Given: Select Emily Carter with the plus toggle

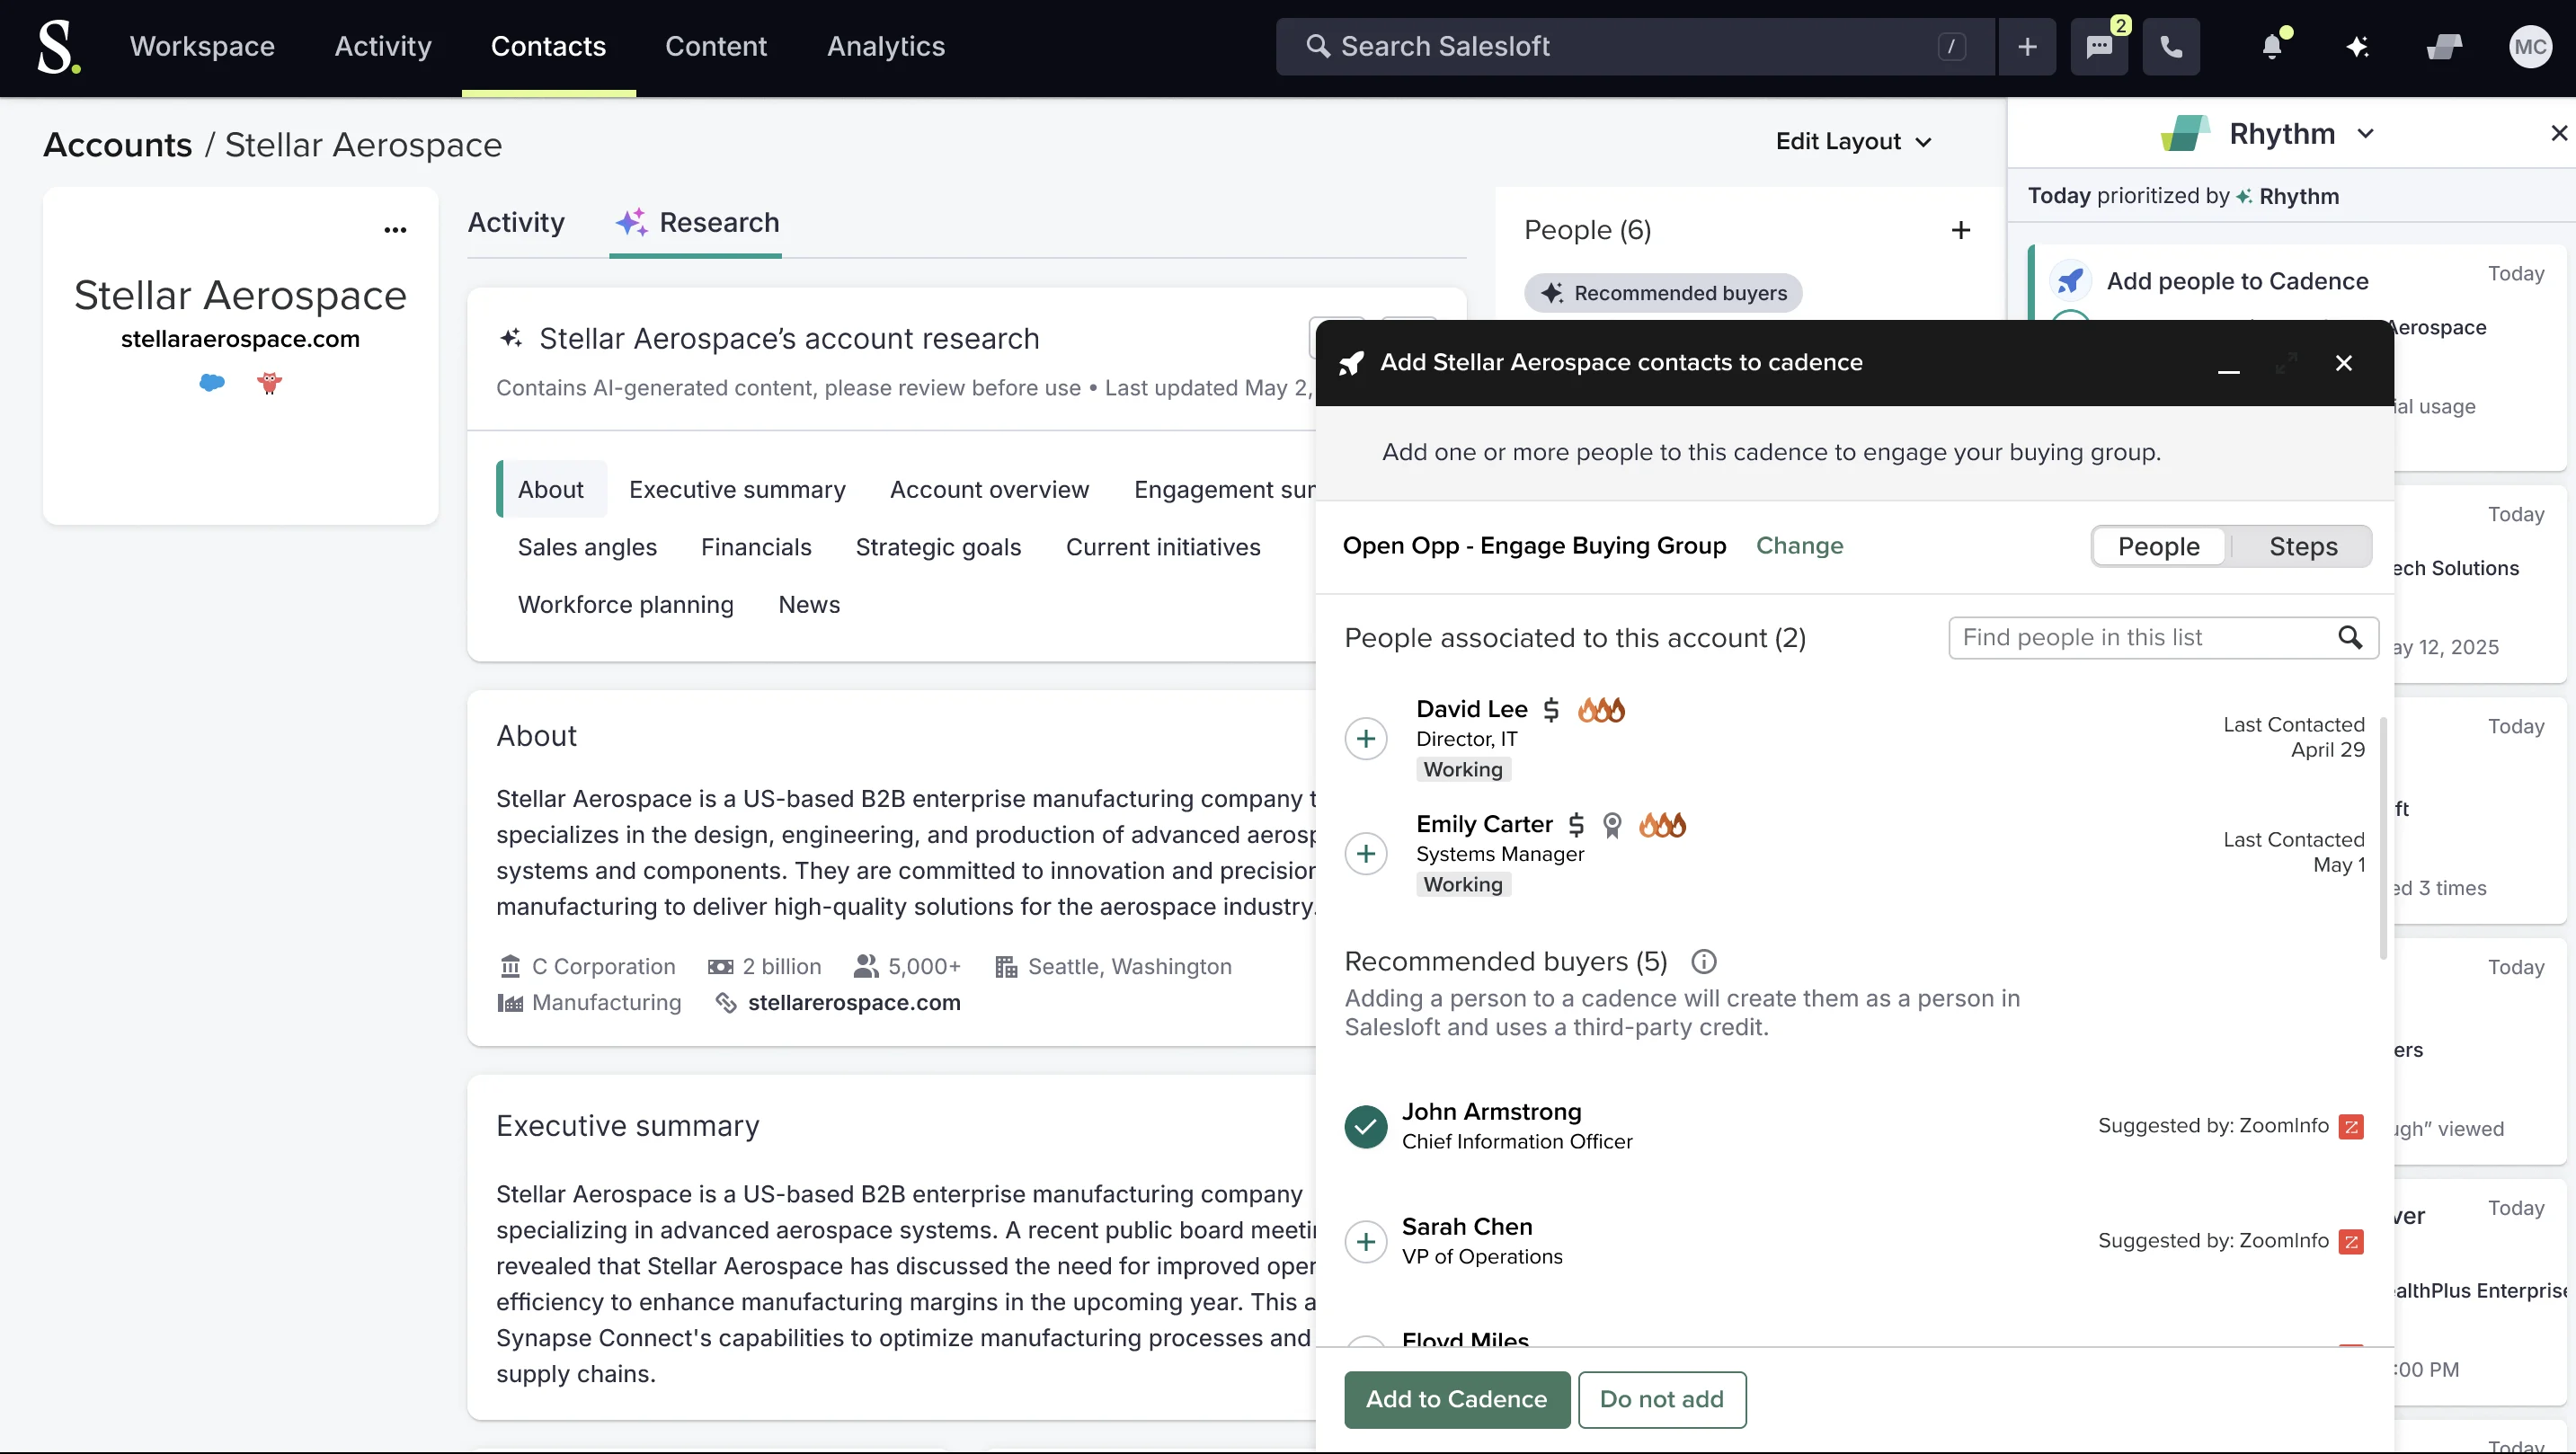Looking at the screenshot, I should tap(1366, 854).
